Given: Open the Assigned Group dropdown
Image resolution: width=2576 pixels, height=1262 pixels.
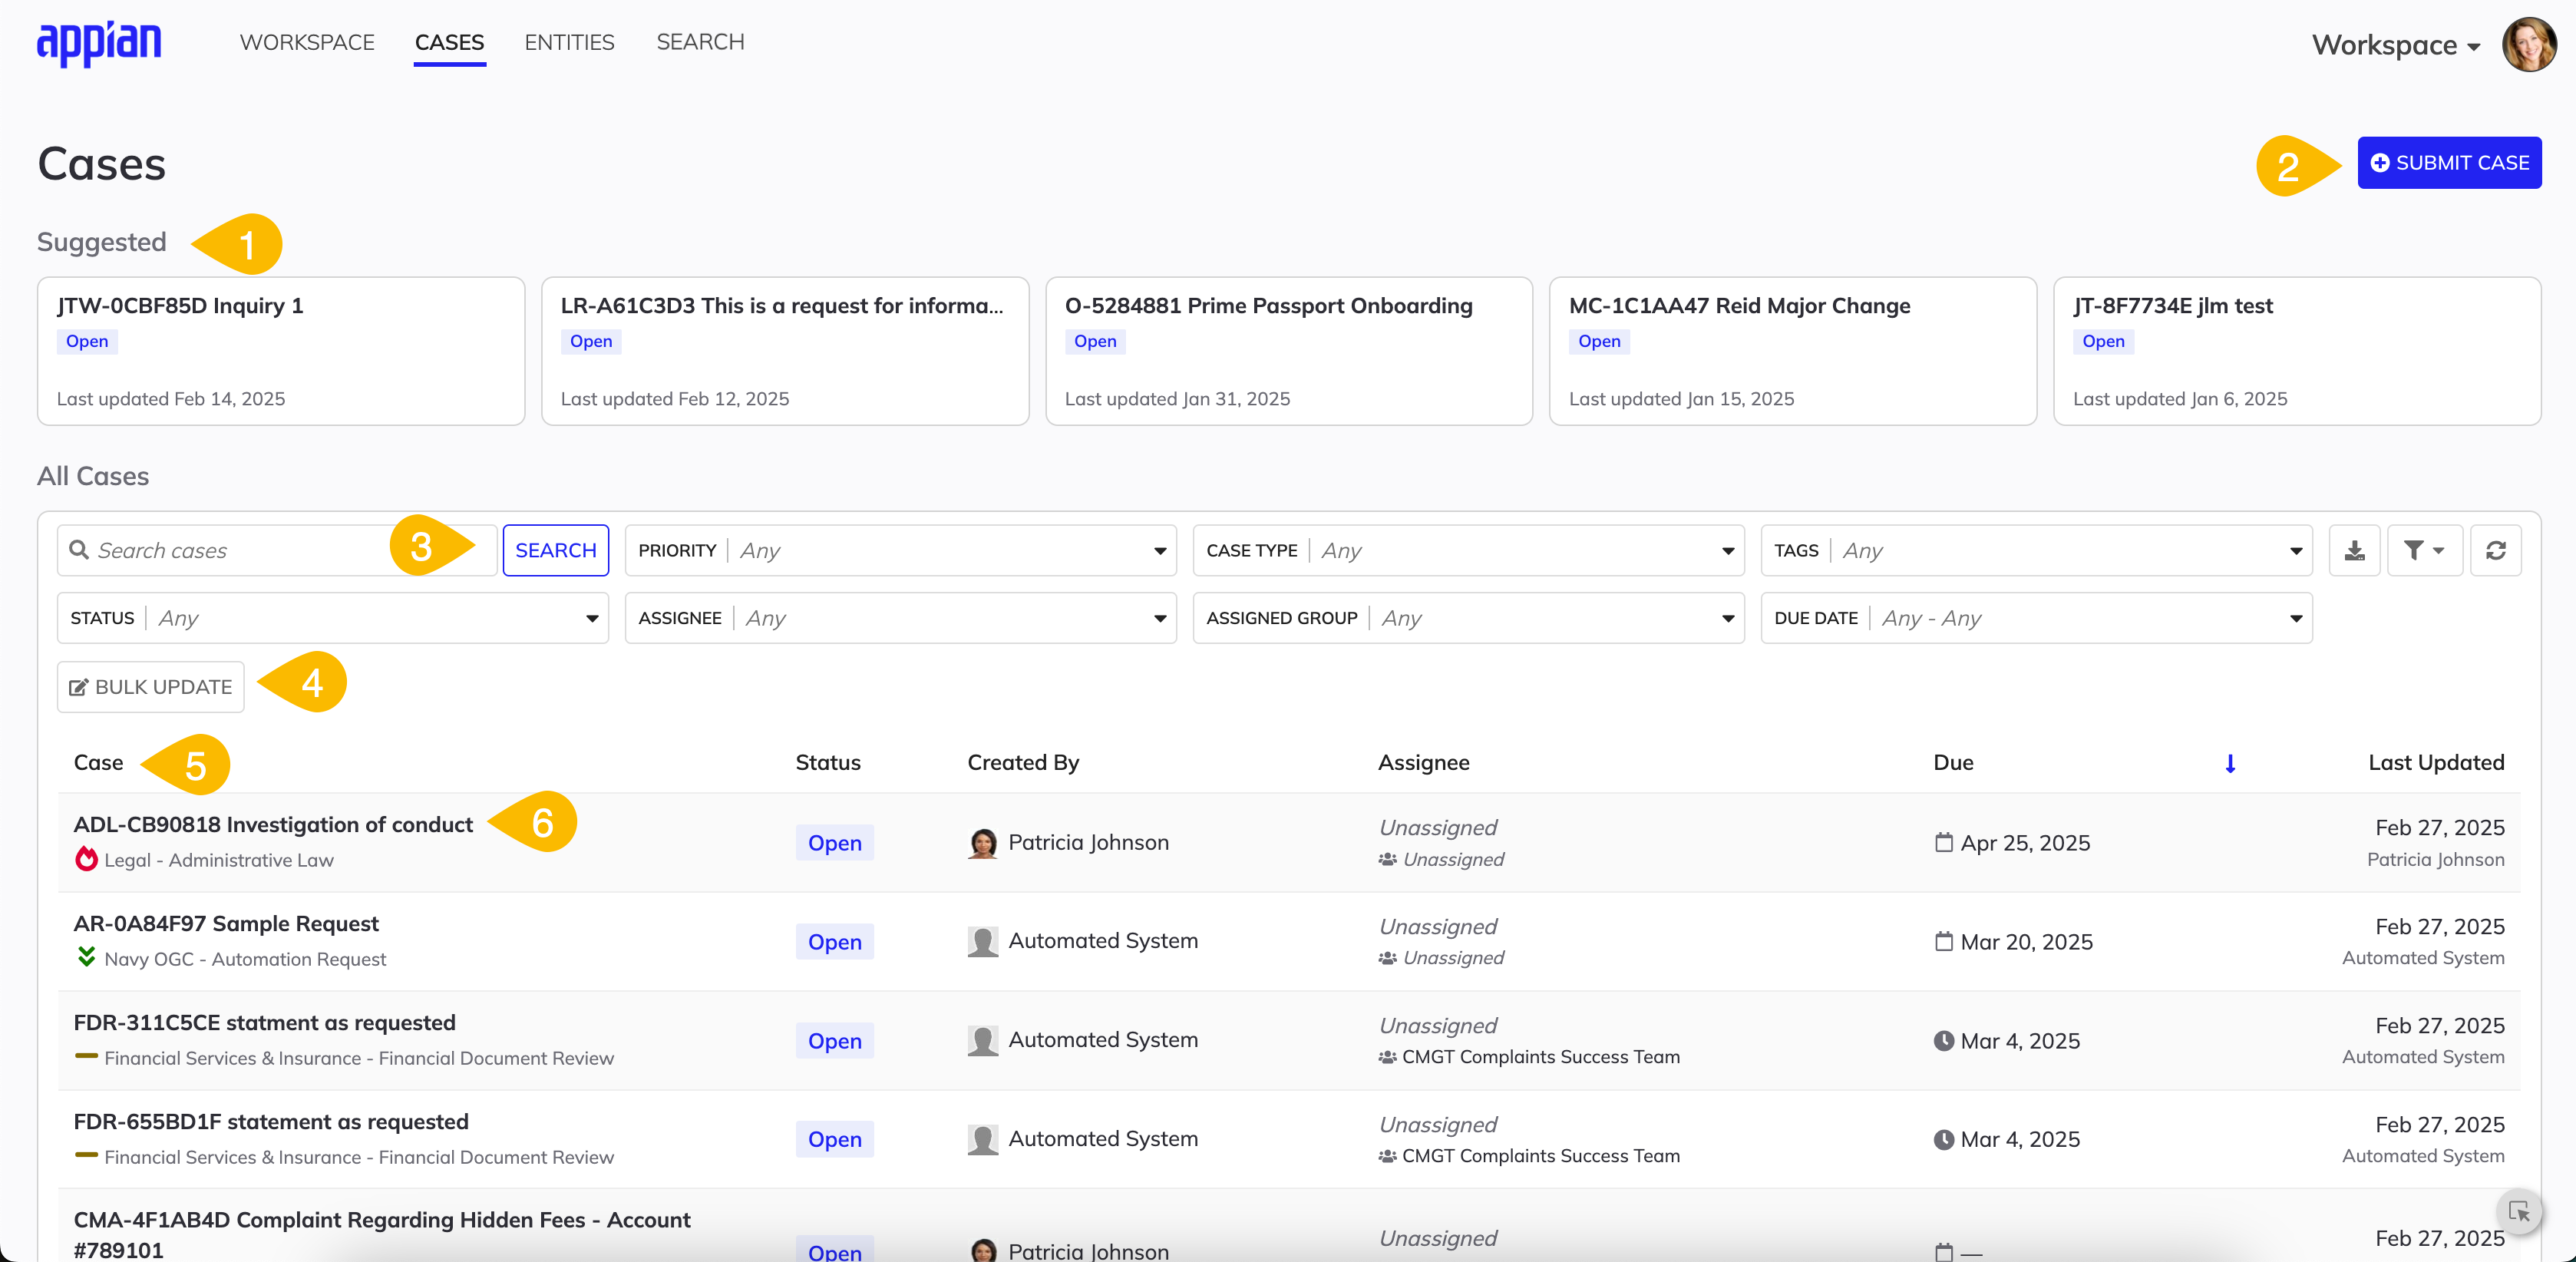Looking at the screenshot, I should [x=1468, y=618].
